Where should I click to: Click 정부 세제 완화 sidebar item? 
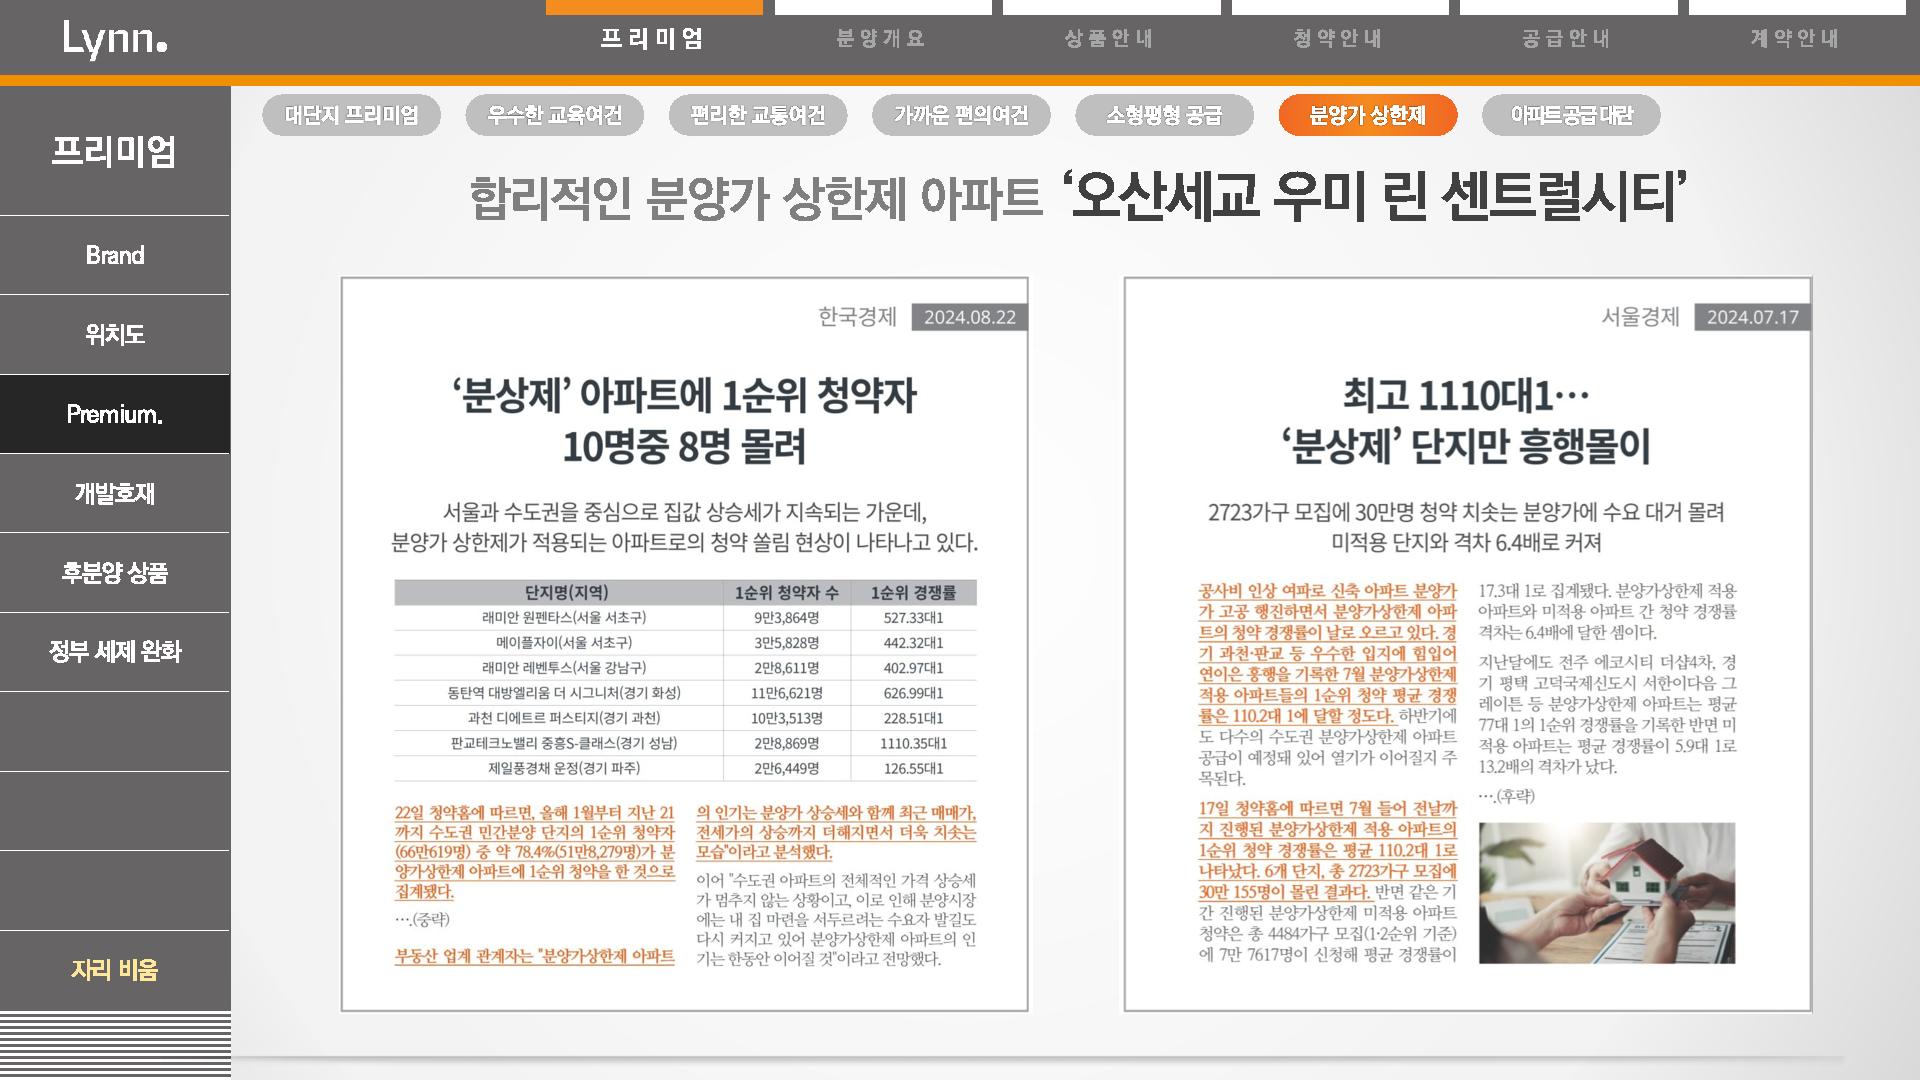click(x=115, y=652)
